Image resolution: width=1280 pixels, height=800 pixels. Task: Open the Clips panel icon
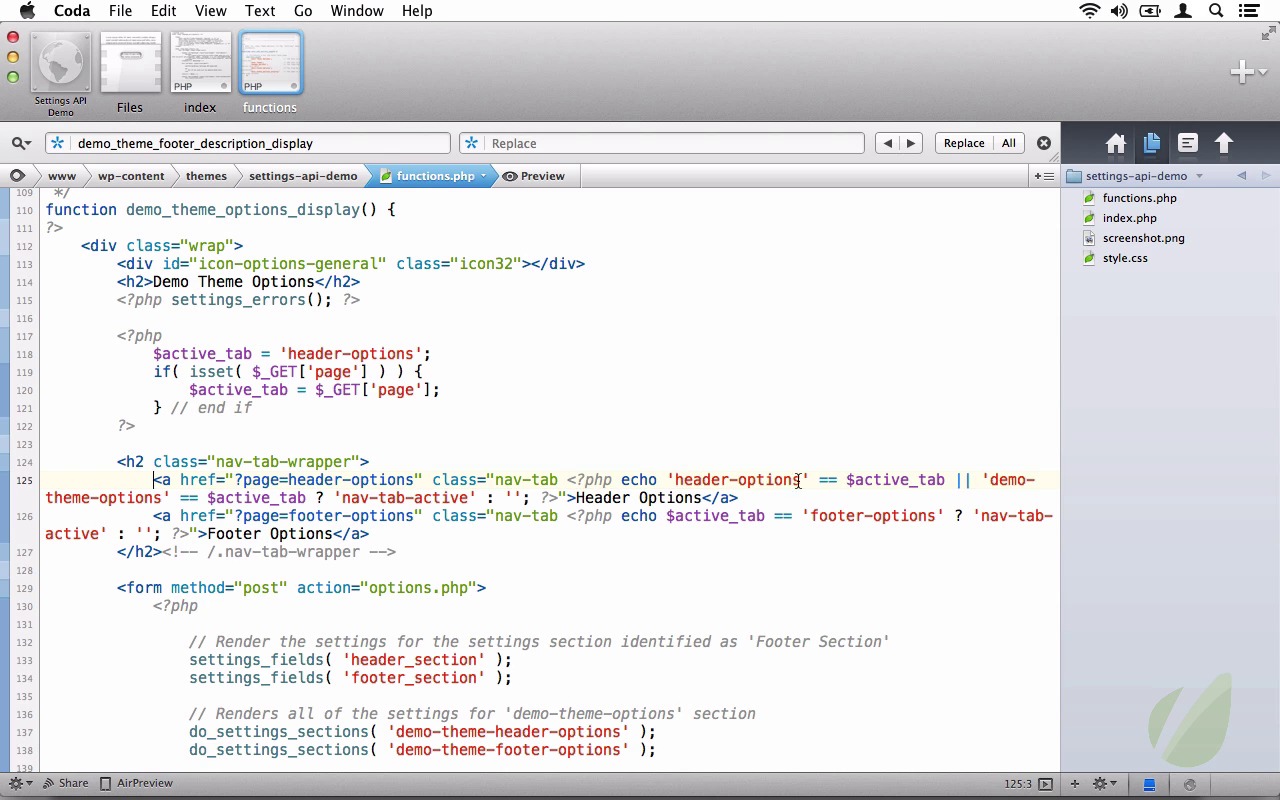1188,143
